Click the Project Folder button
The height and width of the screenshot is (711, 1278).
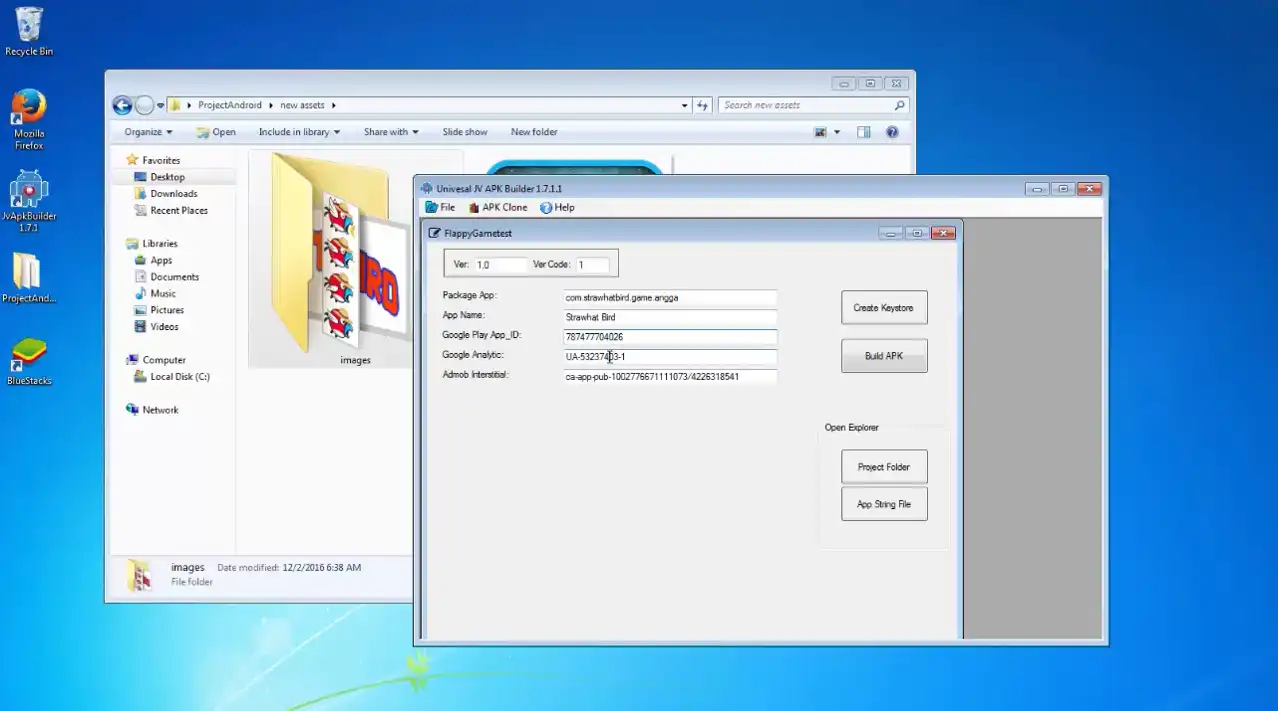click(884, 467)
